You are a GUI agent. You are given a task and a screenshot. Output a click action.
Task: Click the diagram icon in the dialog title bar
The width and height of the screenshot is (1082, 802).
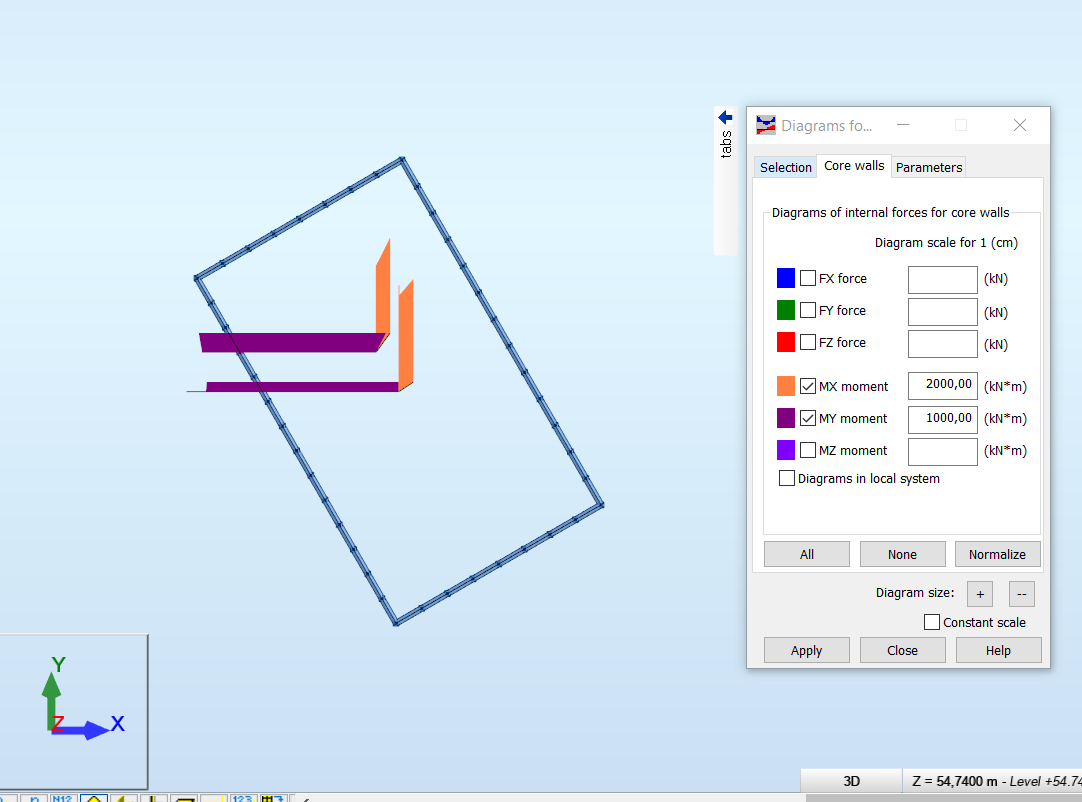click(x=765, y=125)
